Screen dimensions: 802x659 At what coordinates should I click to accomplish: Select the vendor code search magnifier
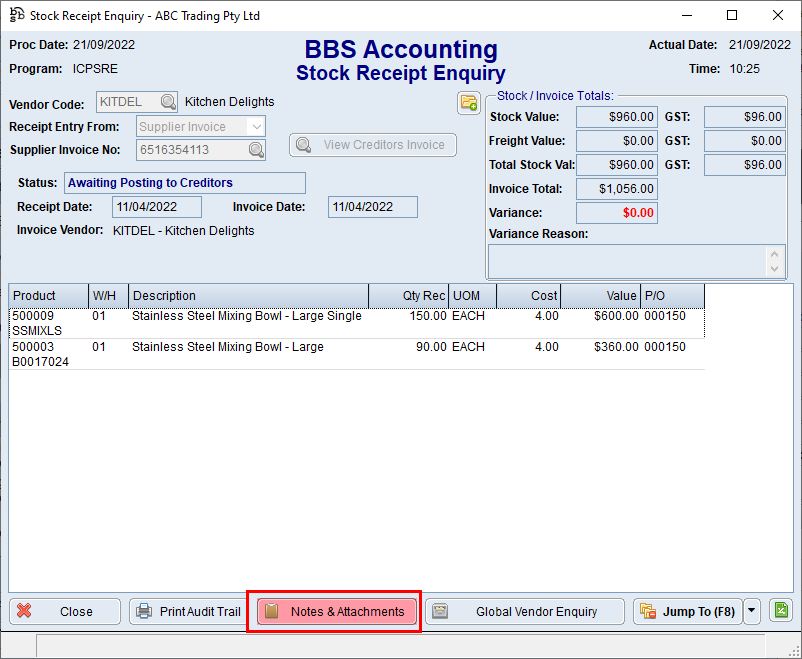click(x=166, y=101)
